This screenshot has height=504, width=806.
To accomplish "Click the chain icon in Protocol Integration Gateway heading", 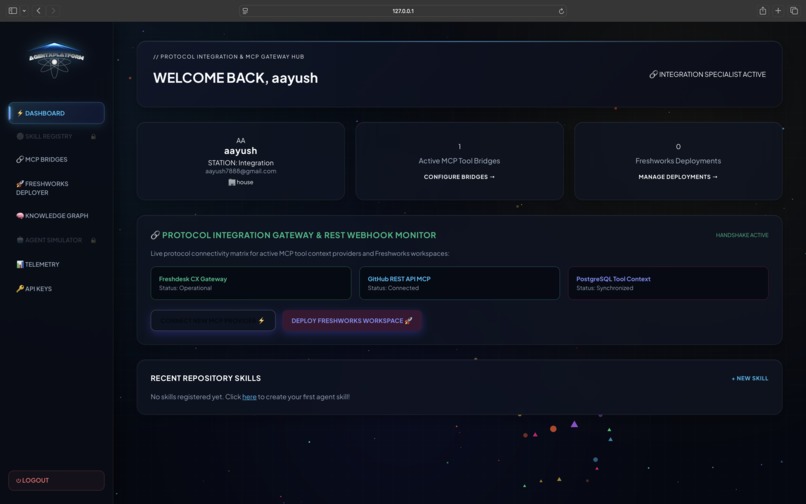I will (x=155, y=235).
